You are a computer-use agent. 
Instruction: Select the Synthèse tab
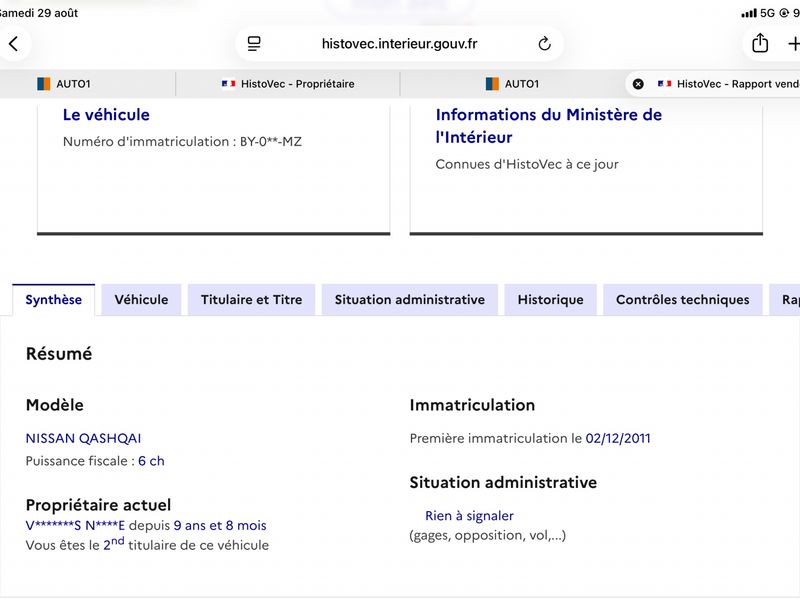[x=54, y=299]
